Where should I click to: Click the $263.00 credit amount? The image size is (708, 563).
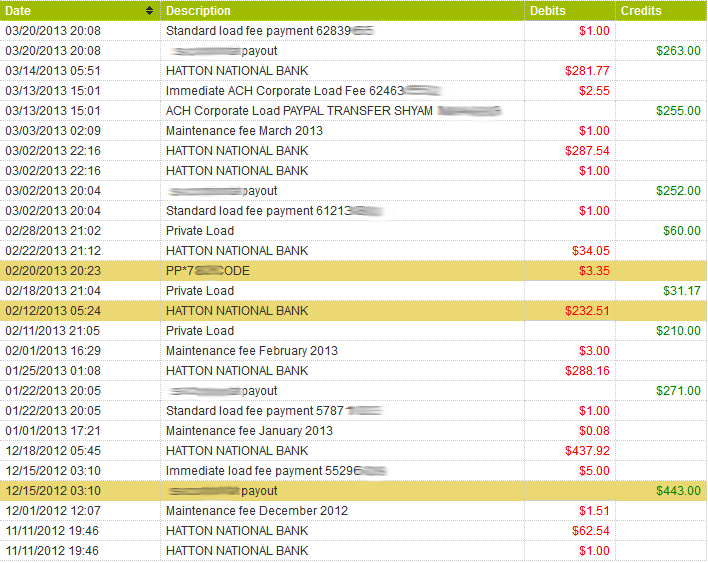(678, 51)
